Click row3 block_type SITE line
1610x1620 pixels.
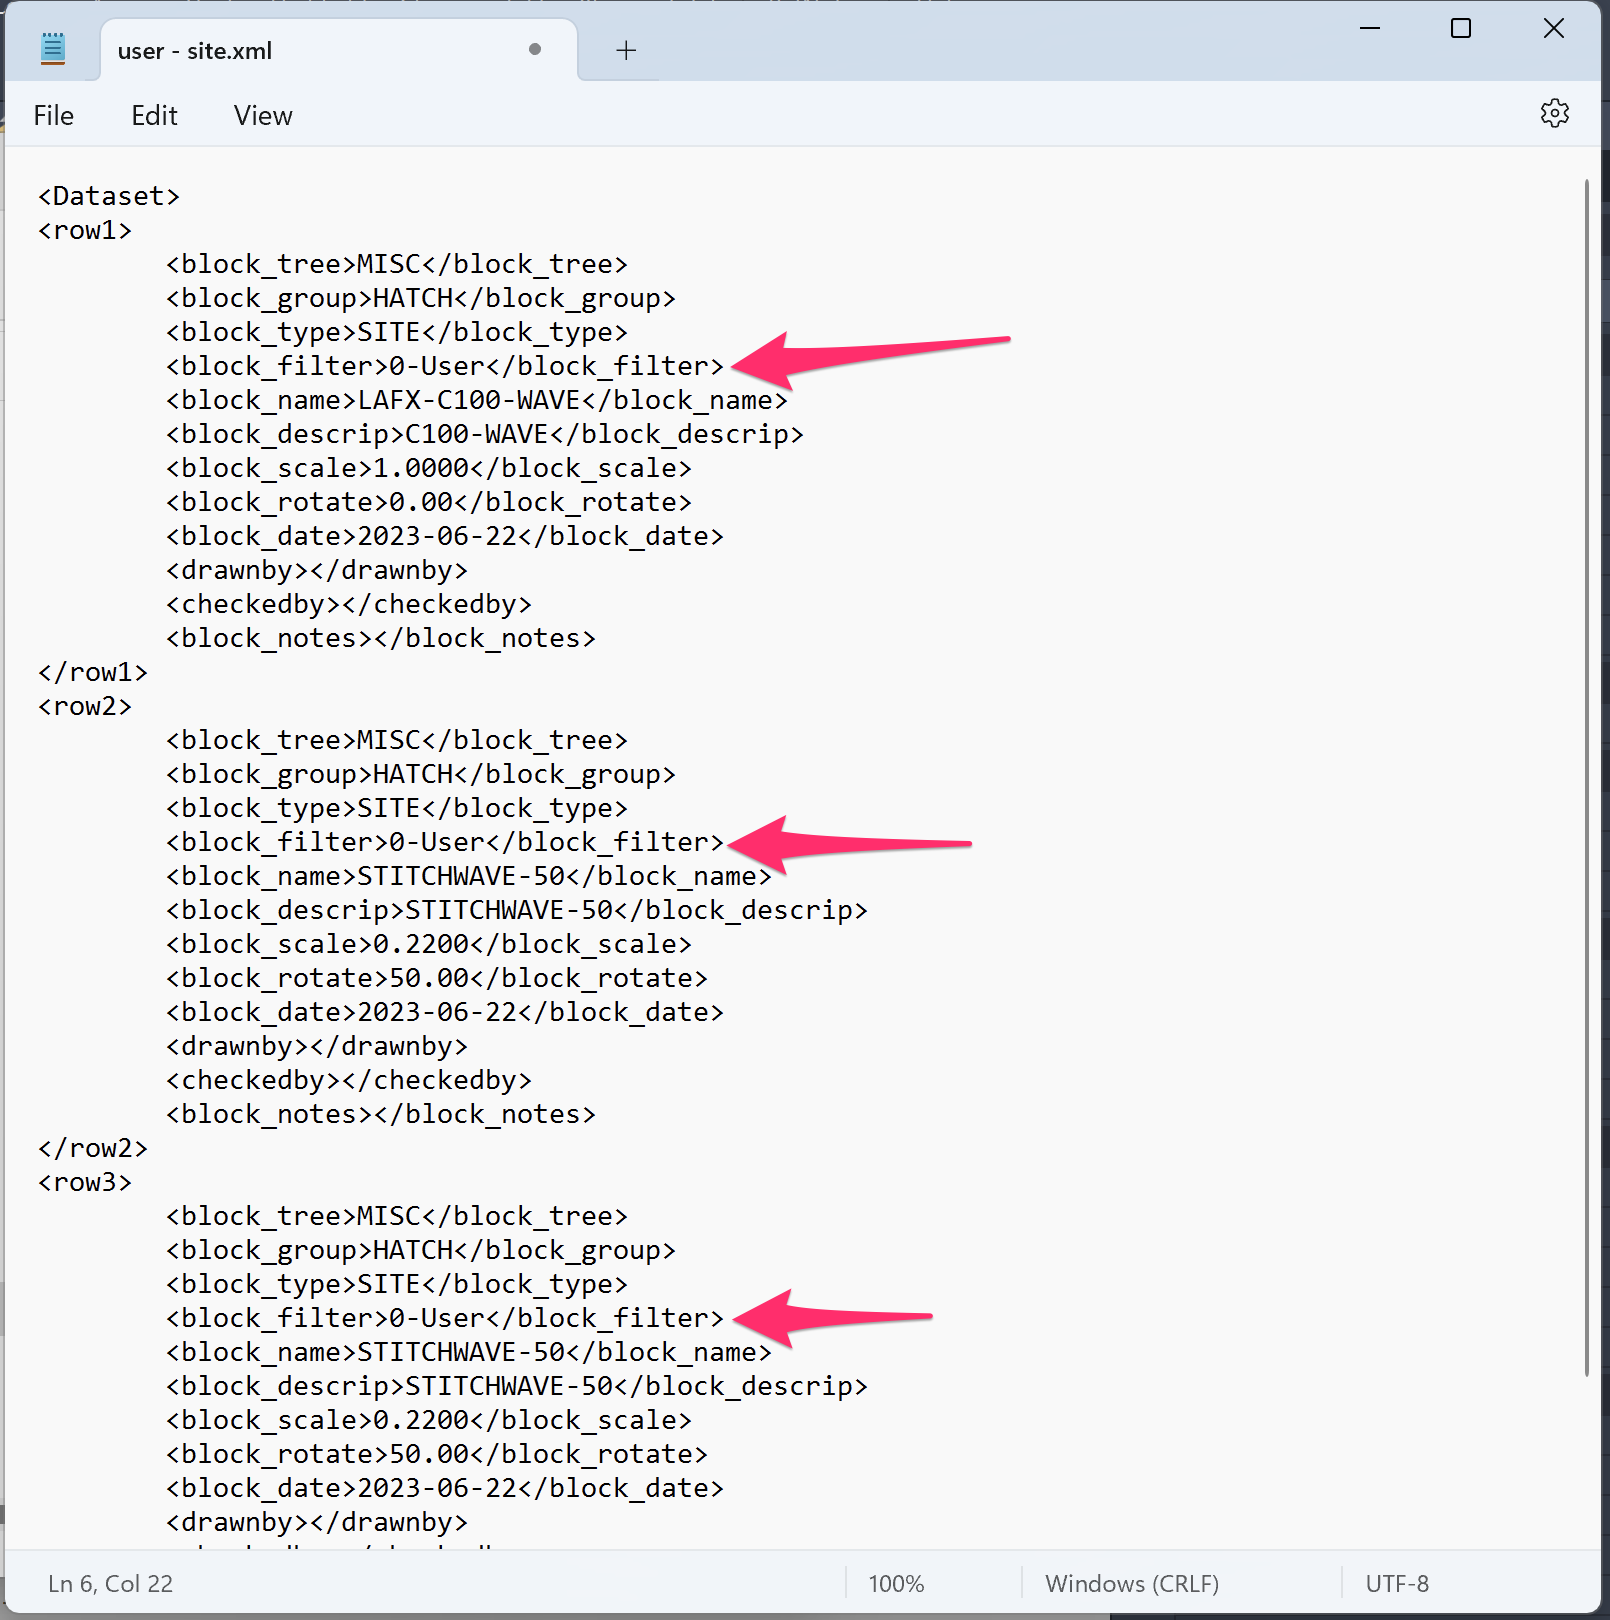click(397, 1284)
